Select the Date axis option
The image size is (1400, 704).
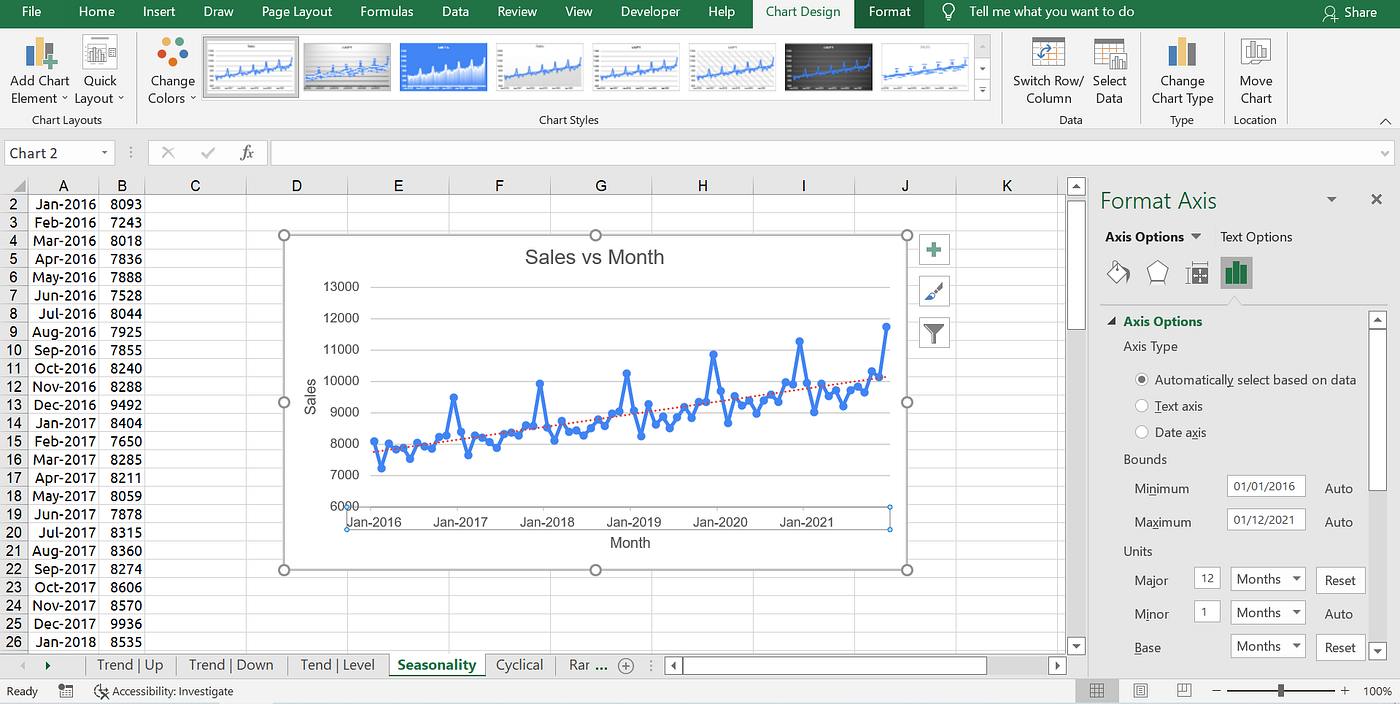pos(1141,431)
